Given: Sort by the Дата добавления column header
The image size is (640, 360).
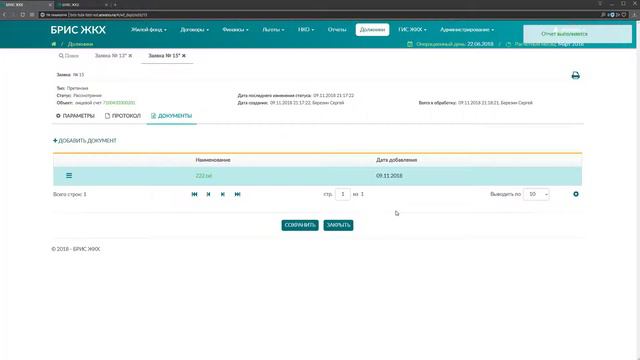Looking at the screenshot, I should [x=396, y=160].
